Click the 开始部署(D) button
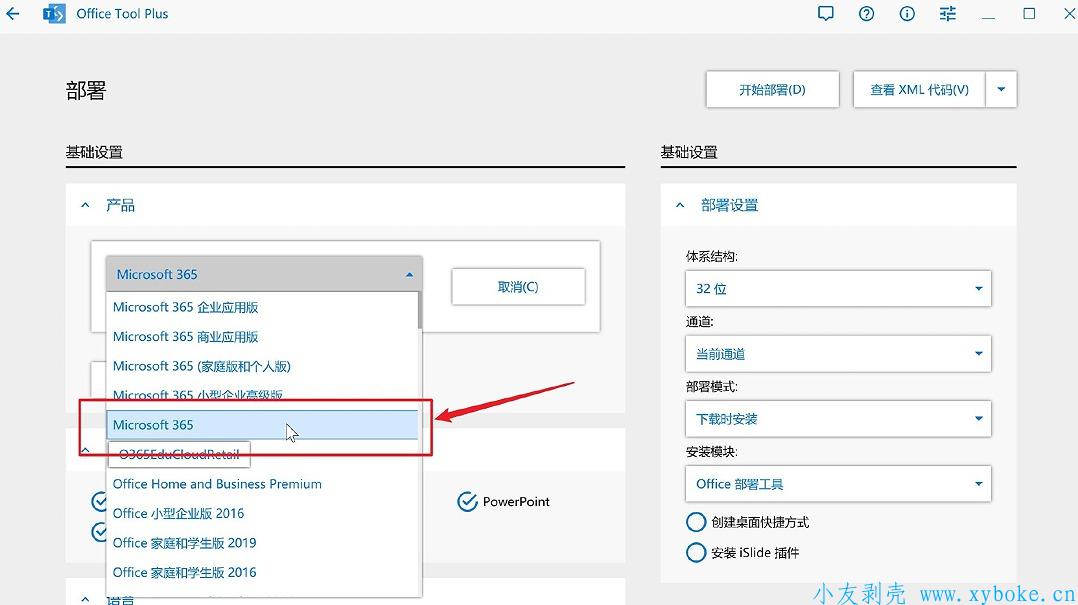This screenshot has height=605, width=1078. pyautogui.click(x=772, y=89)
